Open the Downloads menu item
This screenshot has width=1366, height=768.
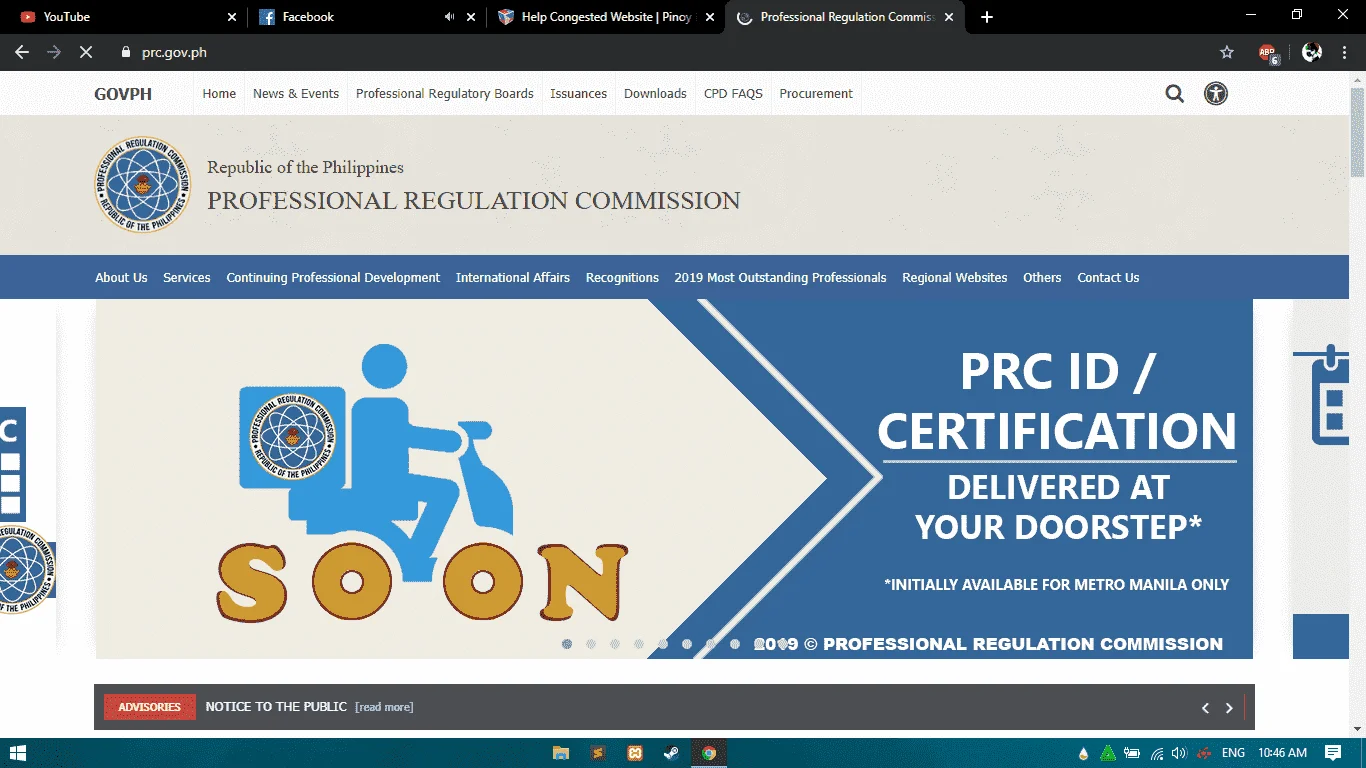pyautogui.click(x=655, y=94)
